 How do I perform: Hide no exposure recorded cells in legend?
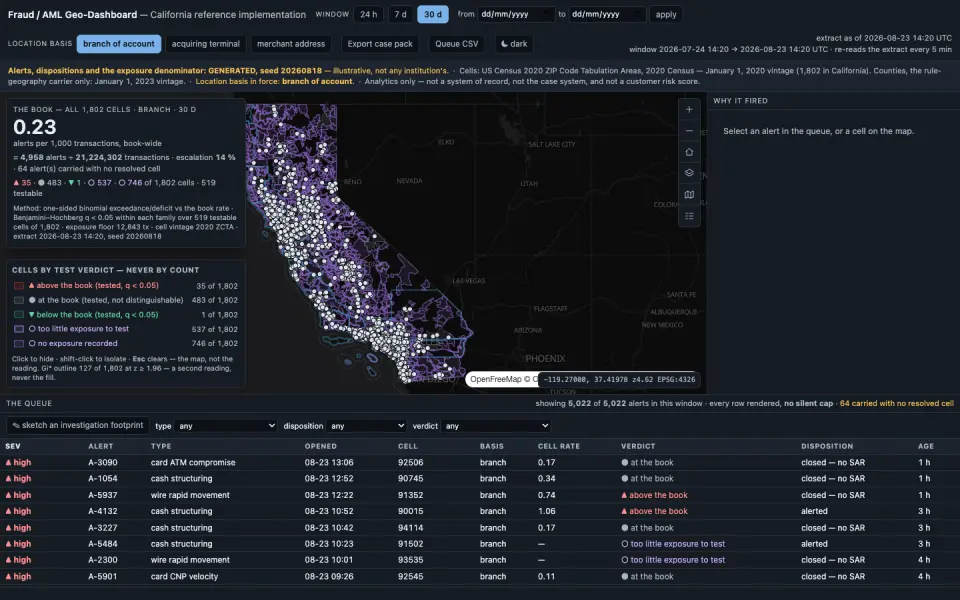(126, 343)
